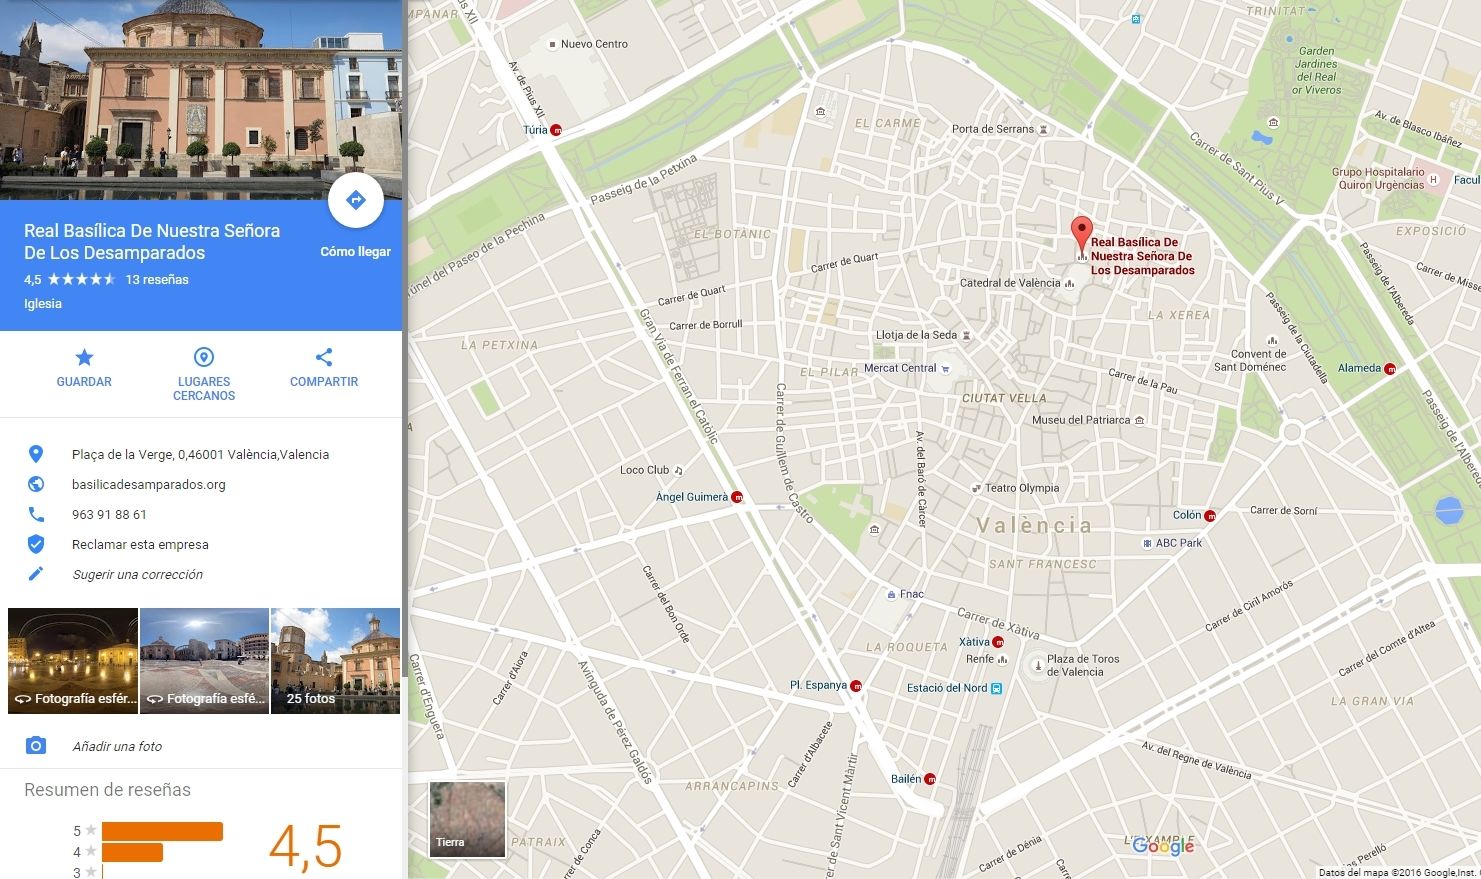Click the Resumen de reseñas heading
The height and width of the screenshot is (879, 1481).
coord(107,790)
